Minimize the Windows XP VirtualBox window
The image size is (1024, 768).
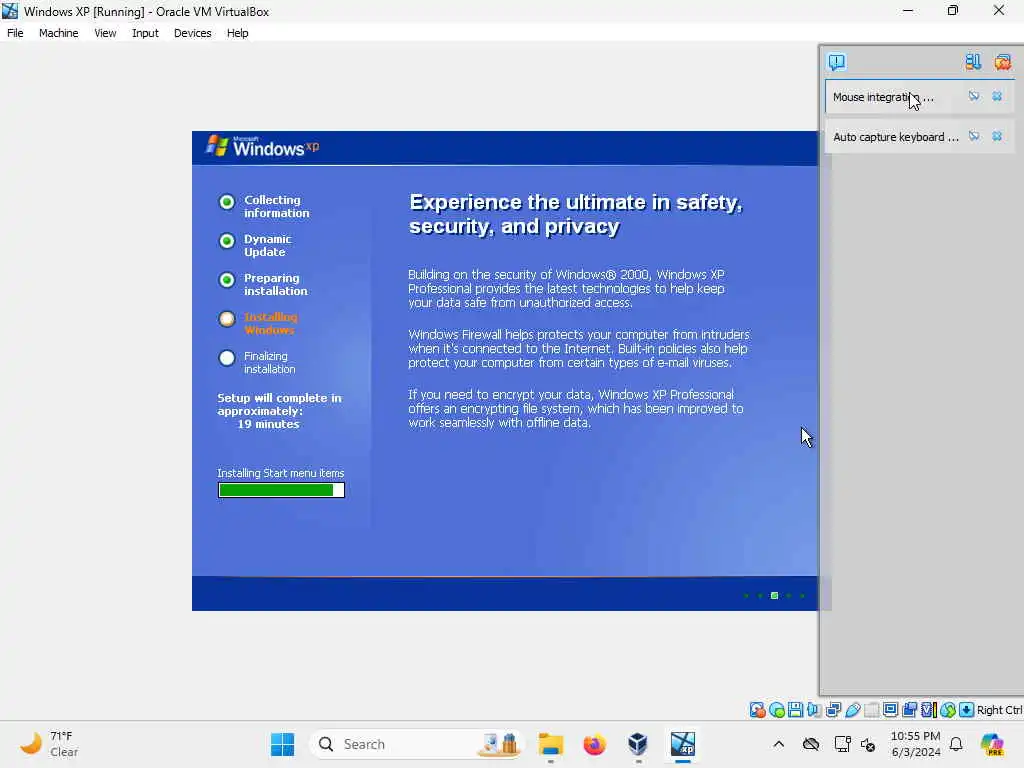coord(908,10)
